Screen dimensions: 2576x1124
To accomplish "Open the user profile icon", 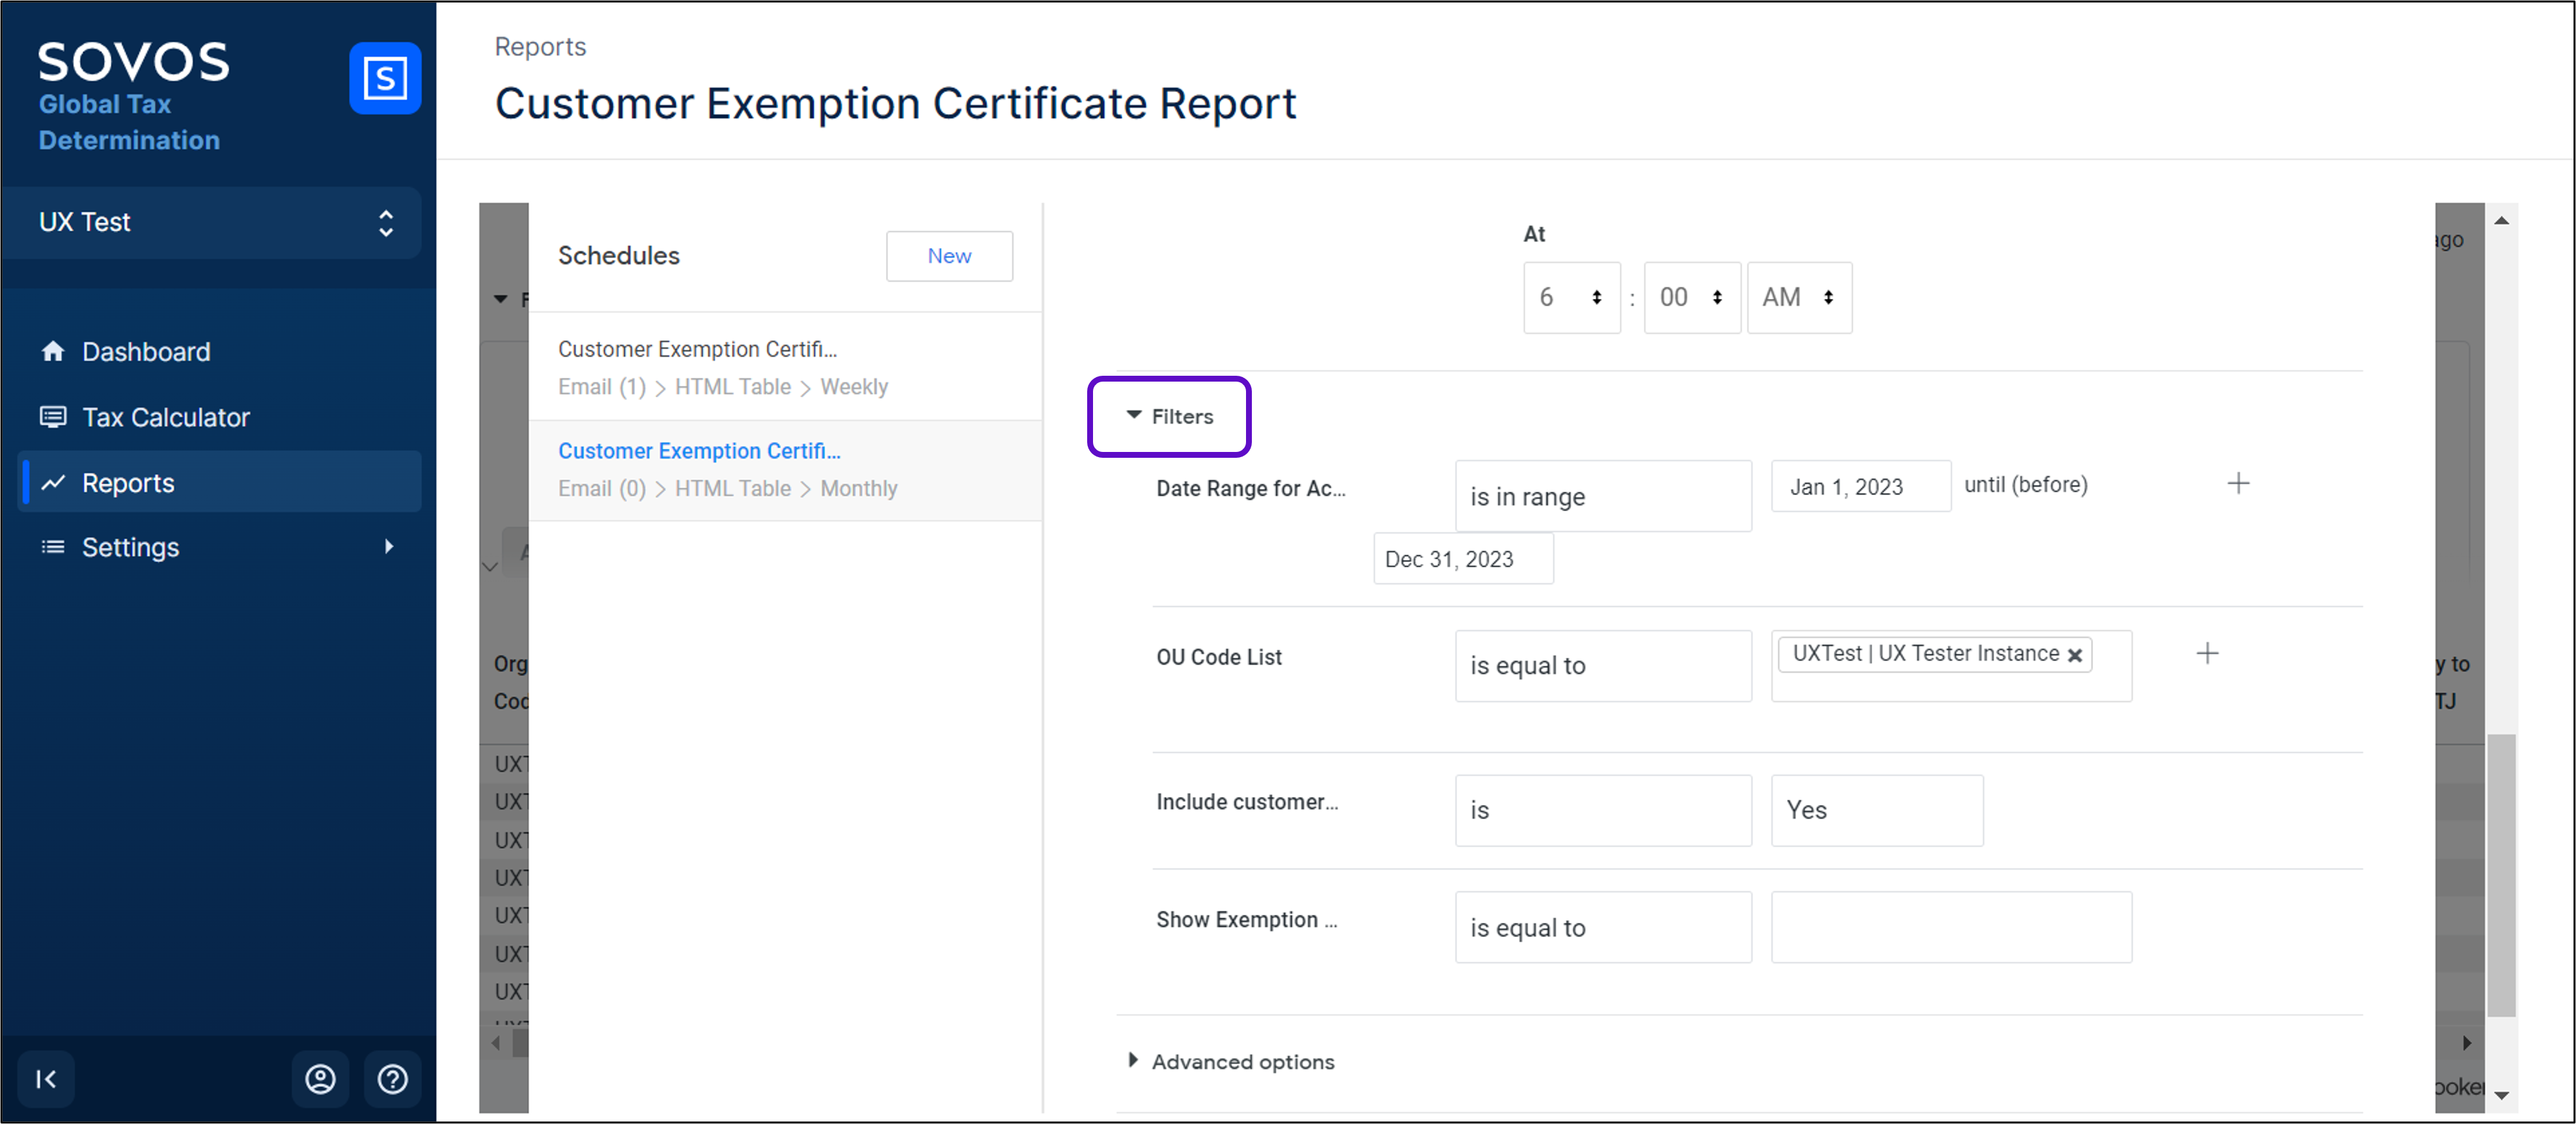I will [x=320, y=1079].
